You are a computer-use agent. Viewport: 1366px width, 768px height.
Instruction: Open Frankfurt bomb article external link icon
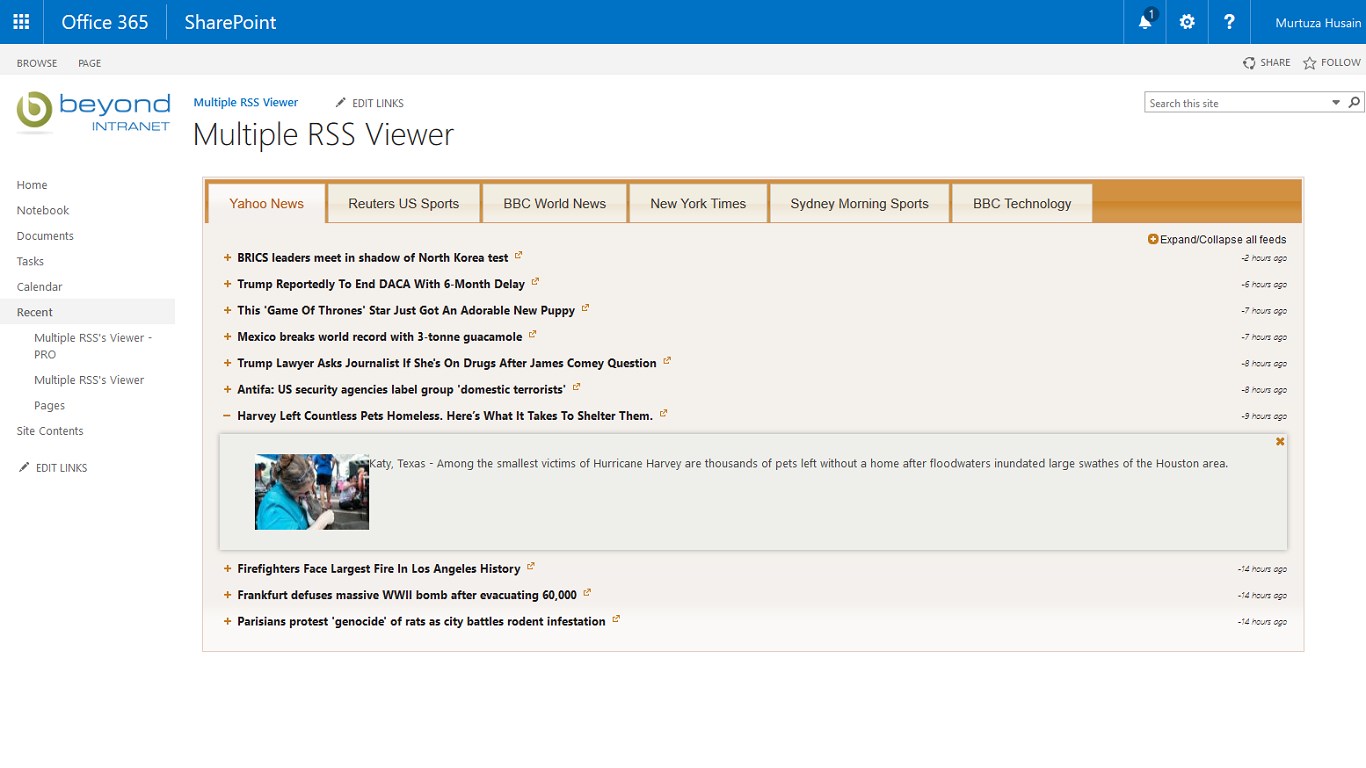pyautogui.click(x=587, y=592)
